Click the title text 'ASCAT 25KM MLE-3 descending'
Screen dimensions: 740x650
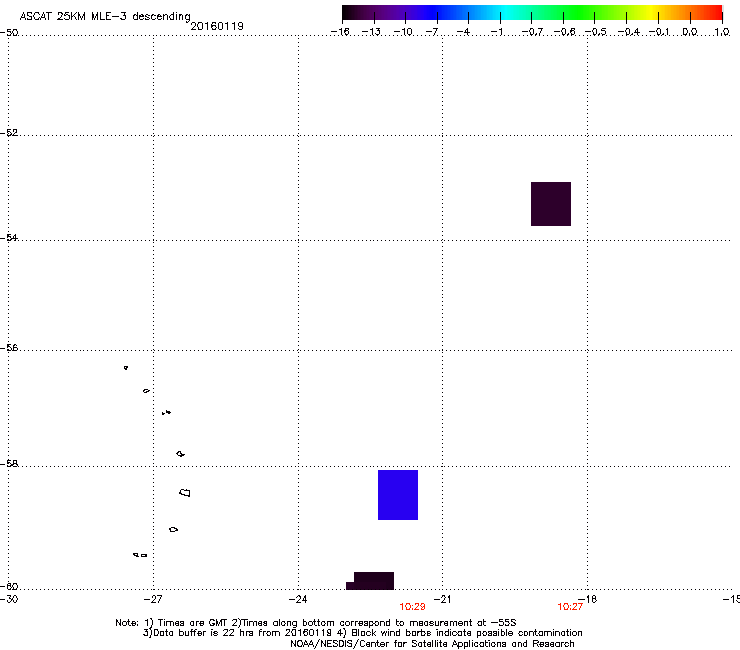coord(105,16)
